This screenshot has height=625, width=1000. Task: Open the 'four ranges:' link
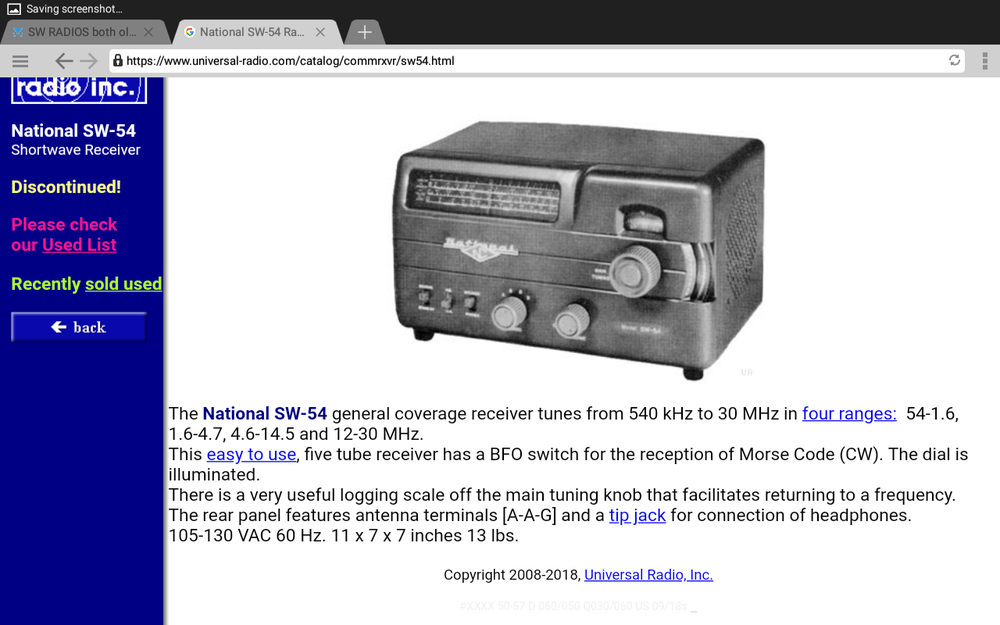click(849, 413)
